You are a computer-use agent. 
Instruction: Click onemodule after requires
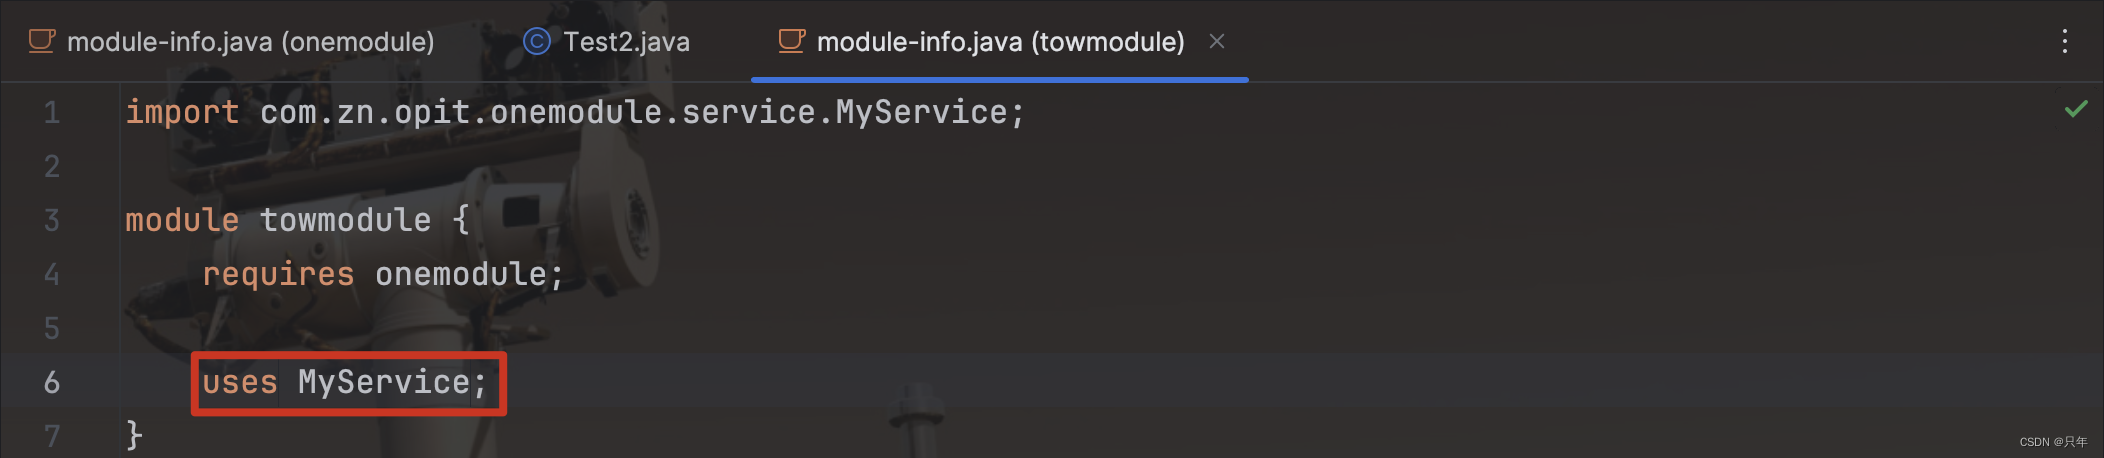pos(461,274)
